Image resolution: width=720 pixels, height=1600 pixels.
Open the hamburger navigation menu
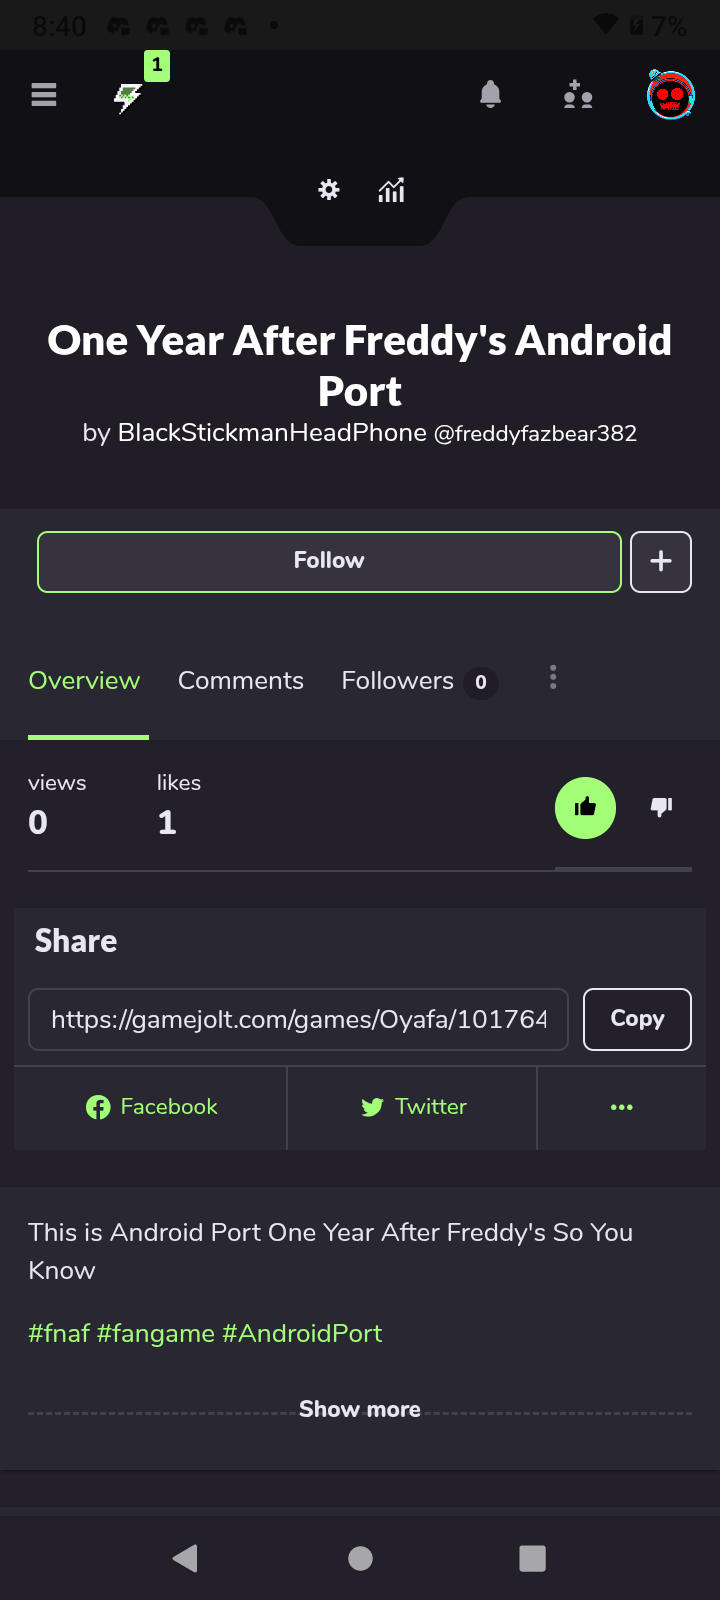[44, 95]
